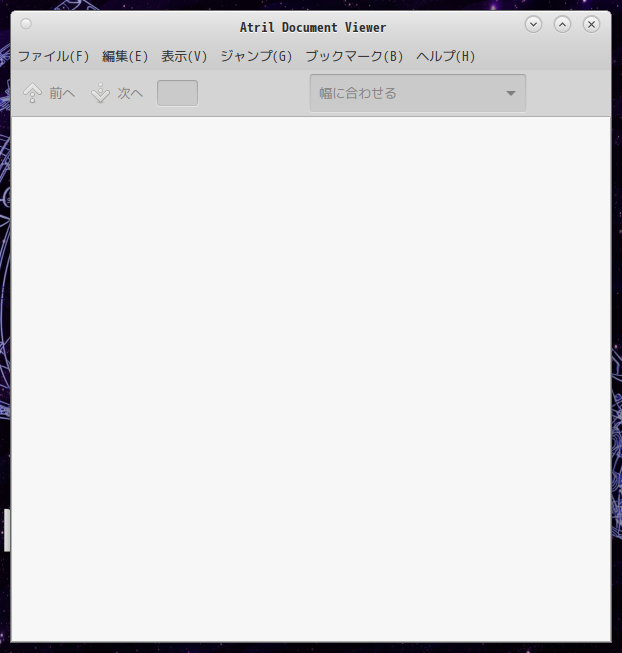Click the 前へ up-arrow icon
The image size is (622, 653).
[x=32, y=93]
